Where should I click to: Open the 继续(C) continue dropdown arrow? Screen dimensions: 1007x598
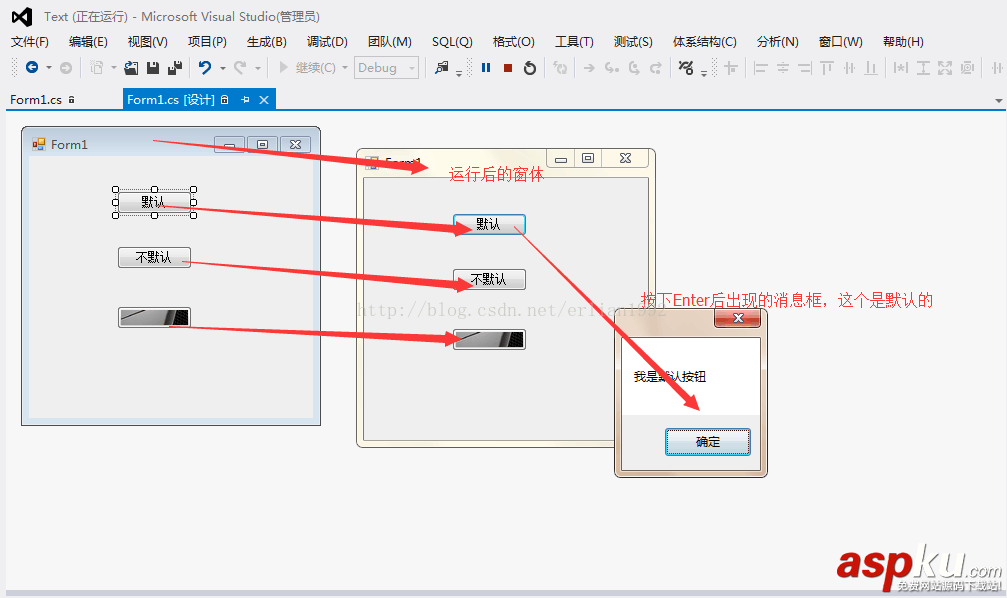tap(344, 68)
